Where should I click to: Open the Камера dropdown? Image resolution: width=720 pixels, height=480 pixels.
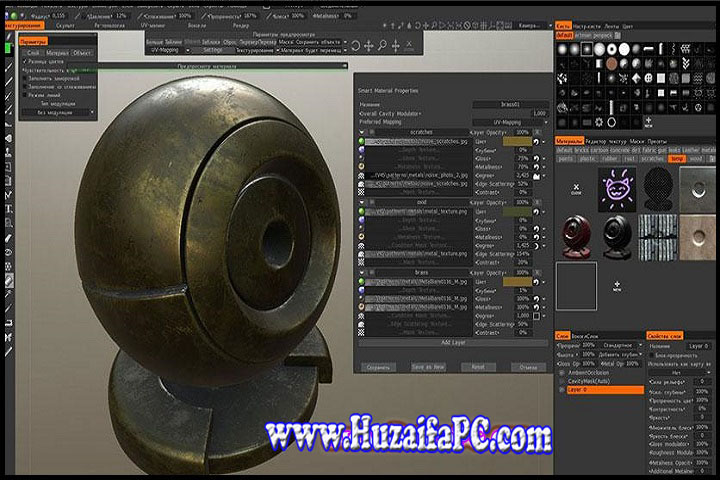(x=534, y=25)
